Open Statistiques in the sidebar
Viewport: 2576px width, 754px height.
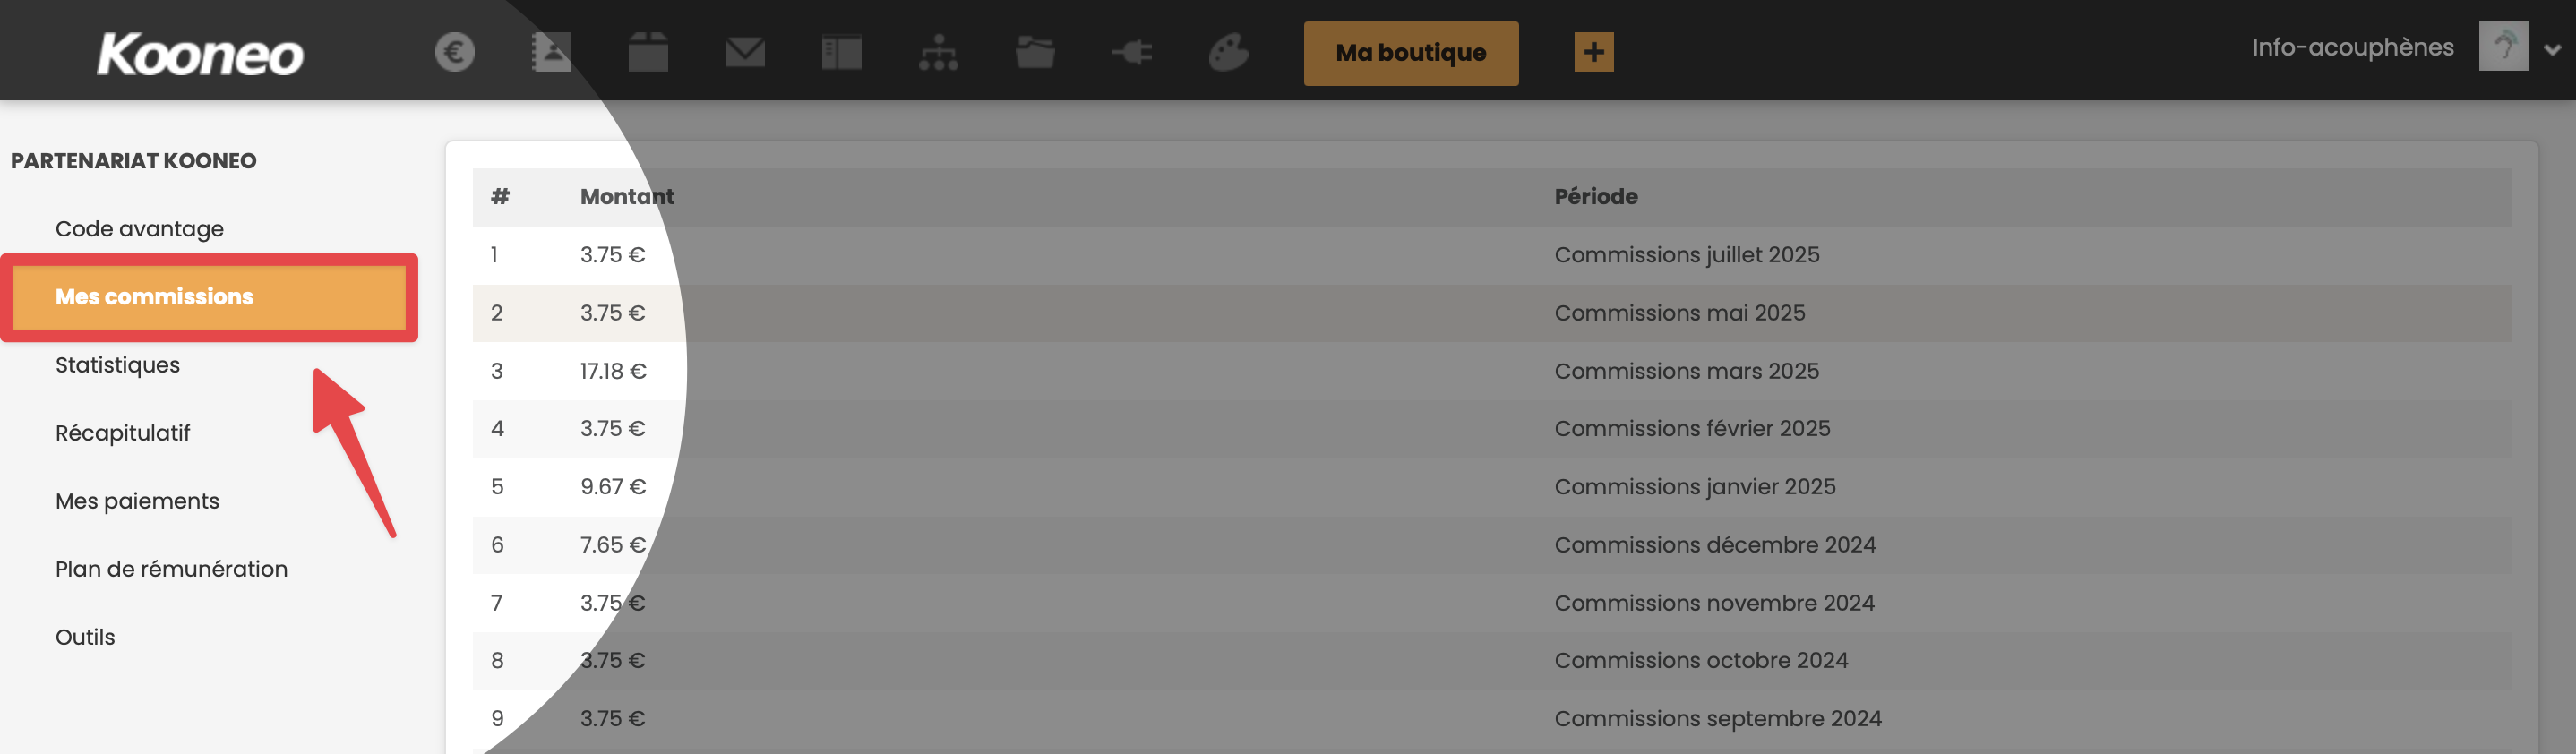[x=117, y=365]
